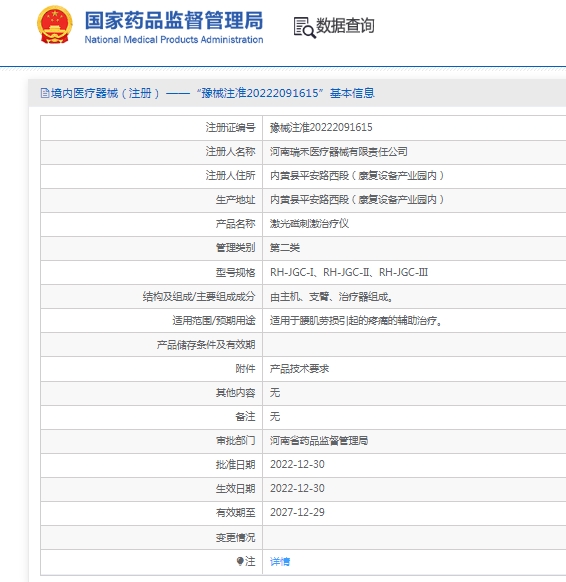Click the lightbulb icon beside 注
Image resolution: width=566 pixels, height=582 pixels.
pos(240,561)
